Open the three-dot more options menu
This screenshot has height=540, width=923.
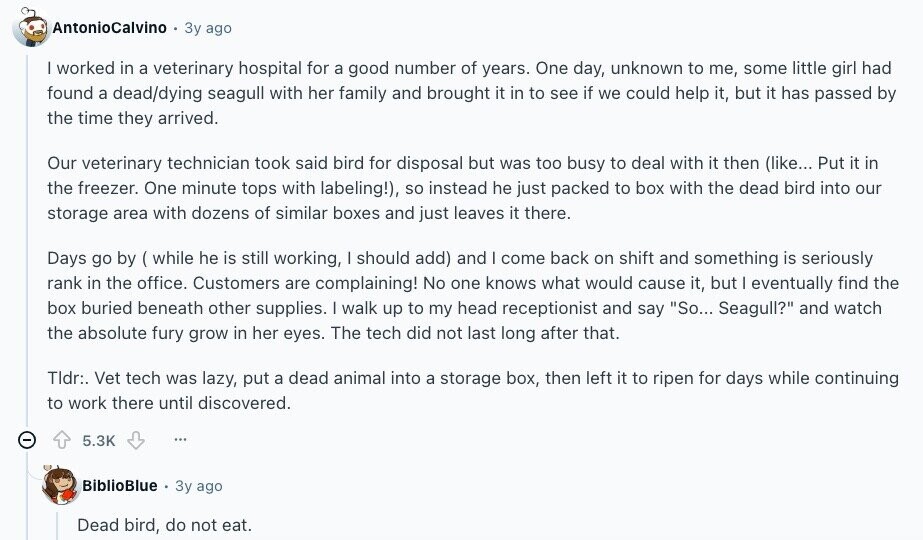tap(180, 440)
